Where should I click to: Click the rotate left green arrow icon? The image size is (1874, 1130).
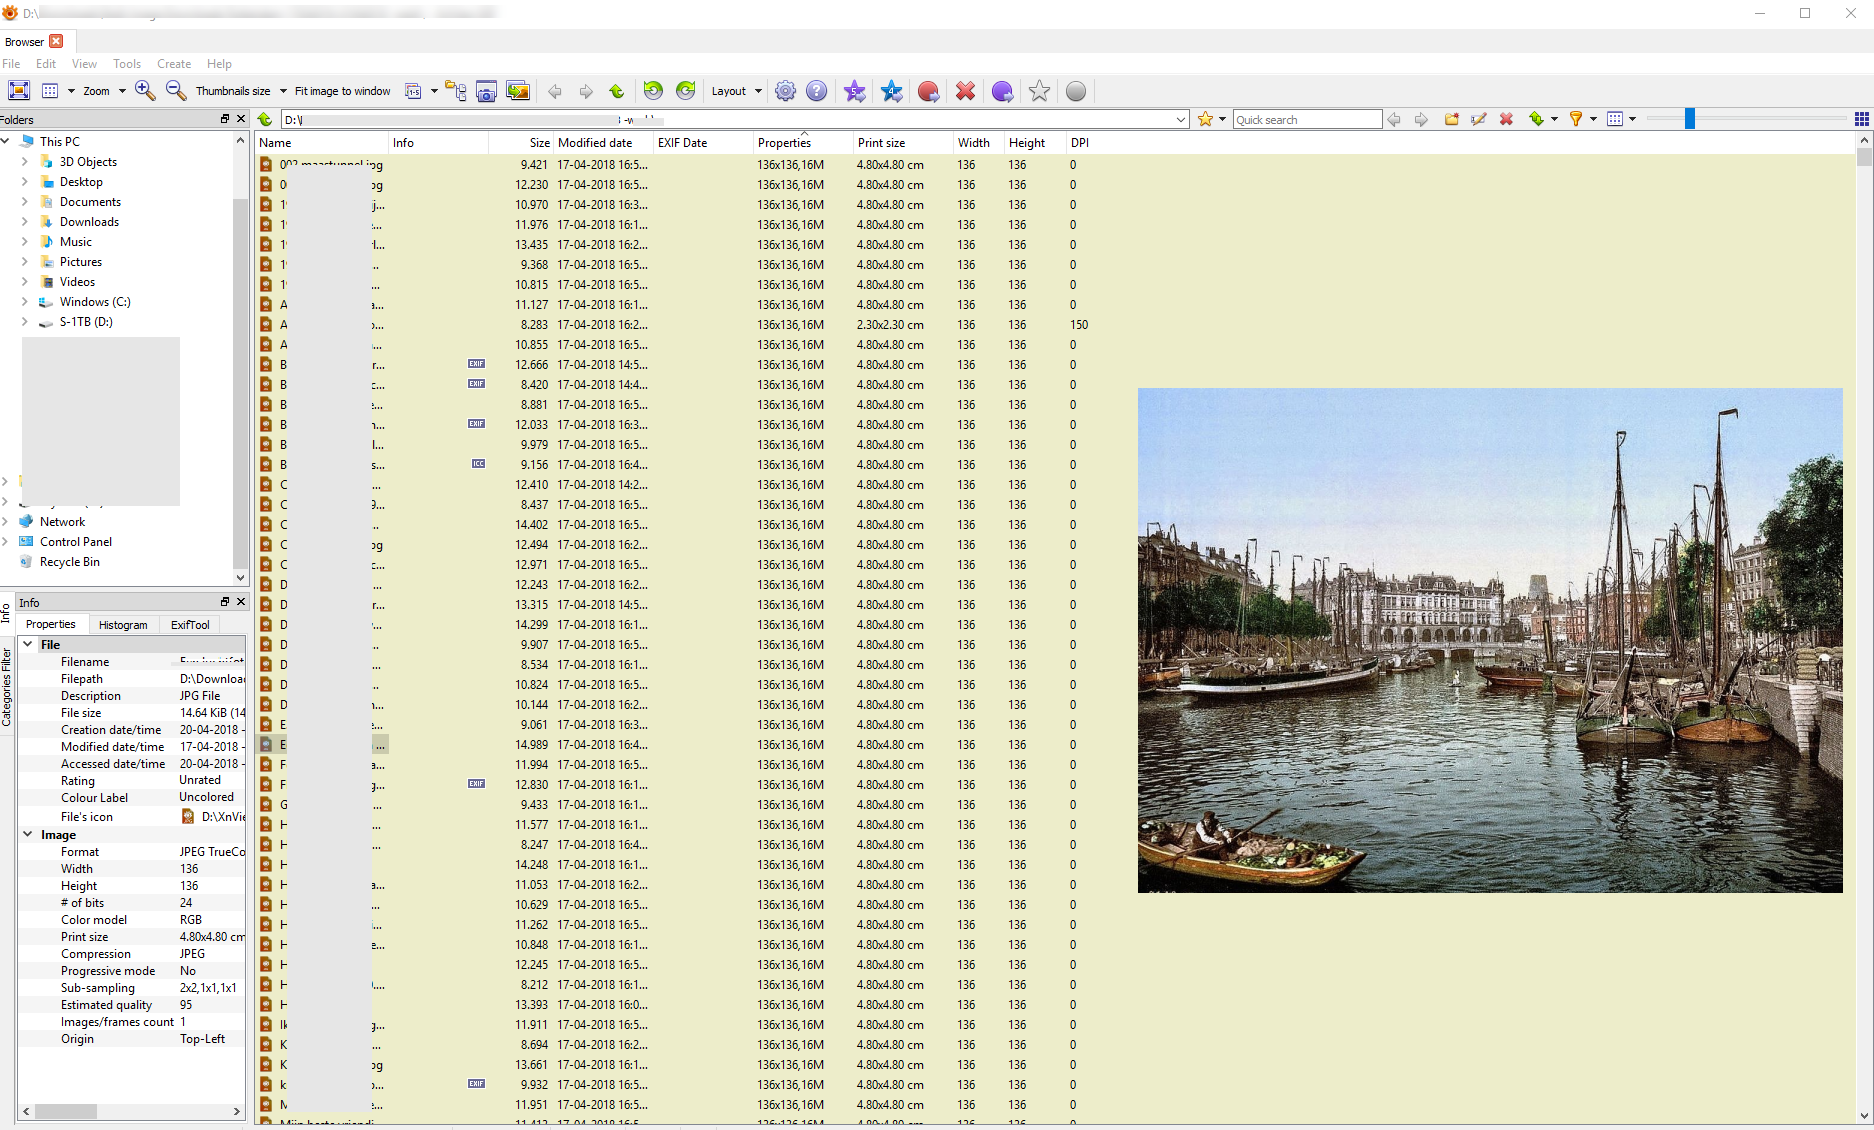click(653, 91)
